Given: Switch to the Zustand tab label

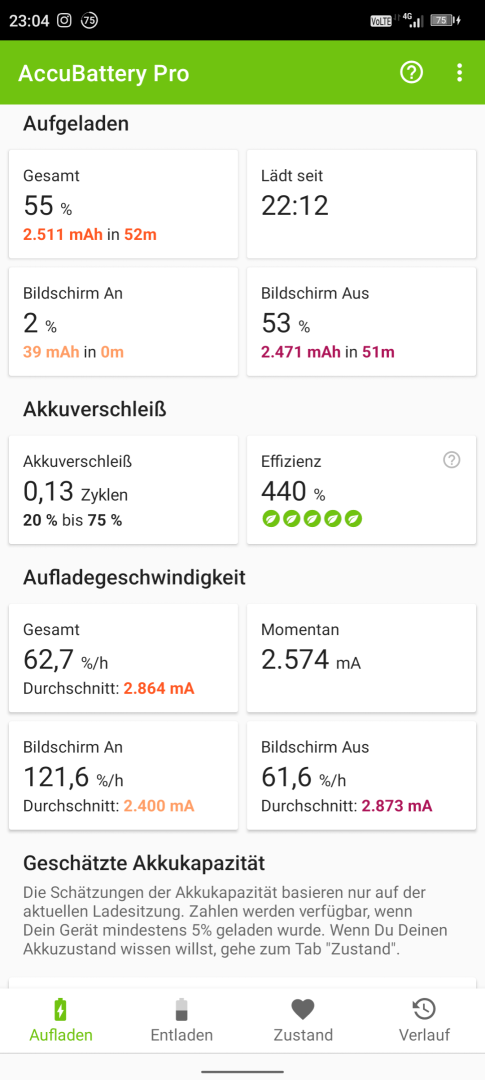Looking at the screenshot, I should pyautogui.click(x=302, y=1035).
